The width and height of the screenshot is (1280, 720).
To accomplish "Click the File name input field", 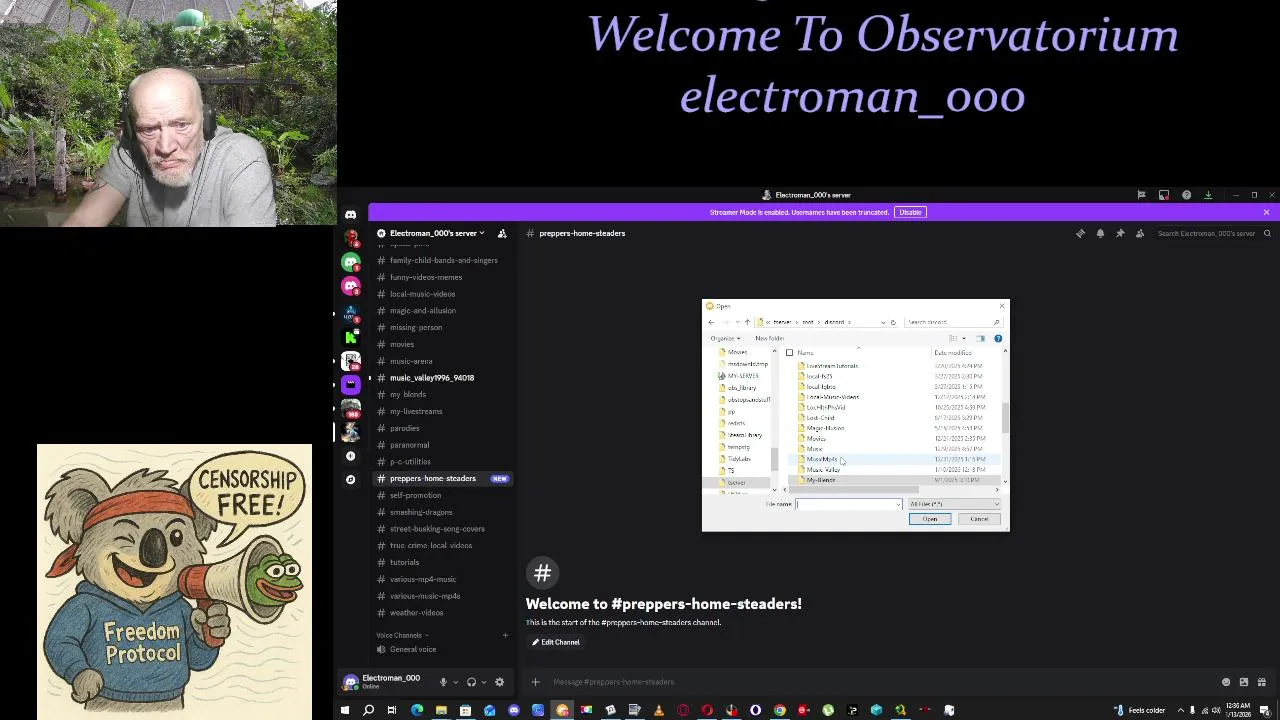I will click(848, 504).
